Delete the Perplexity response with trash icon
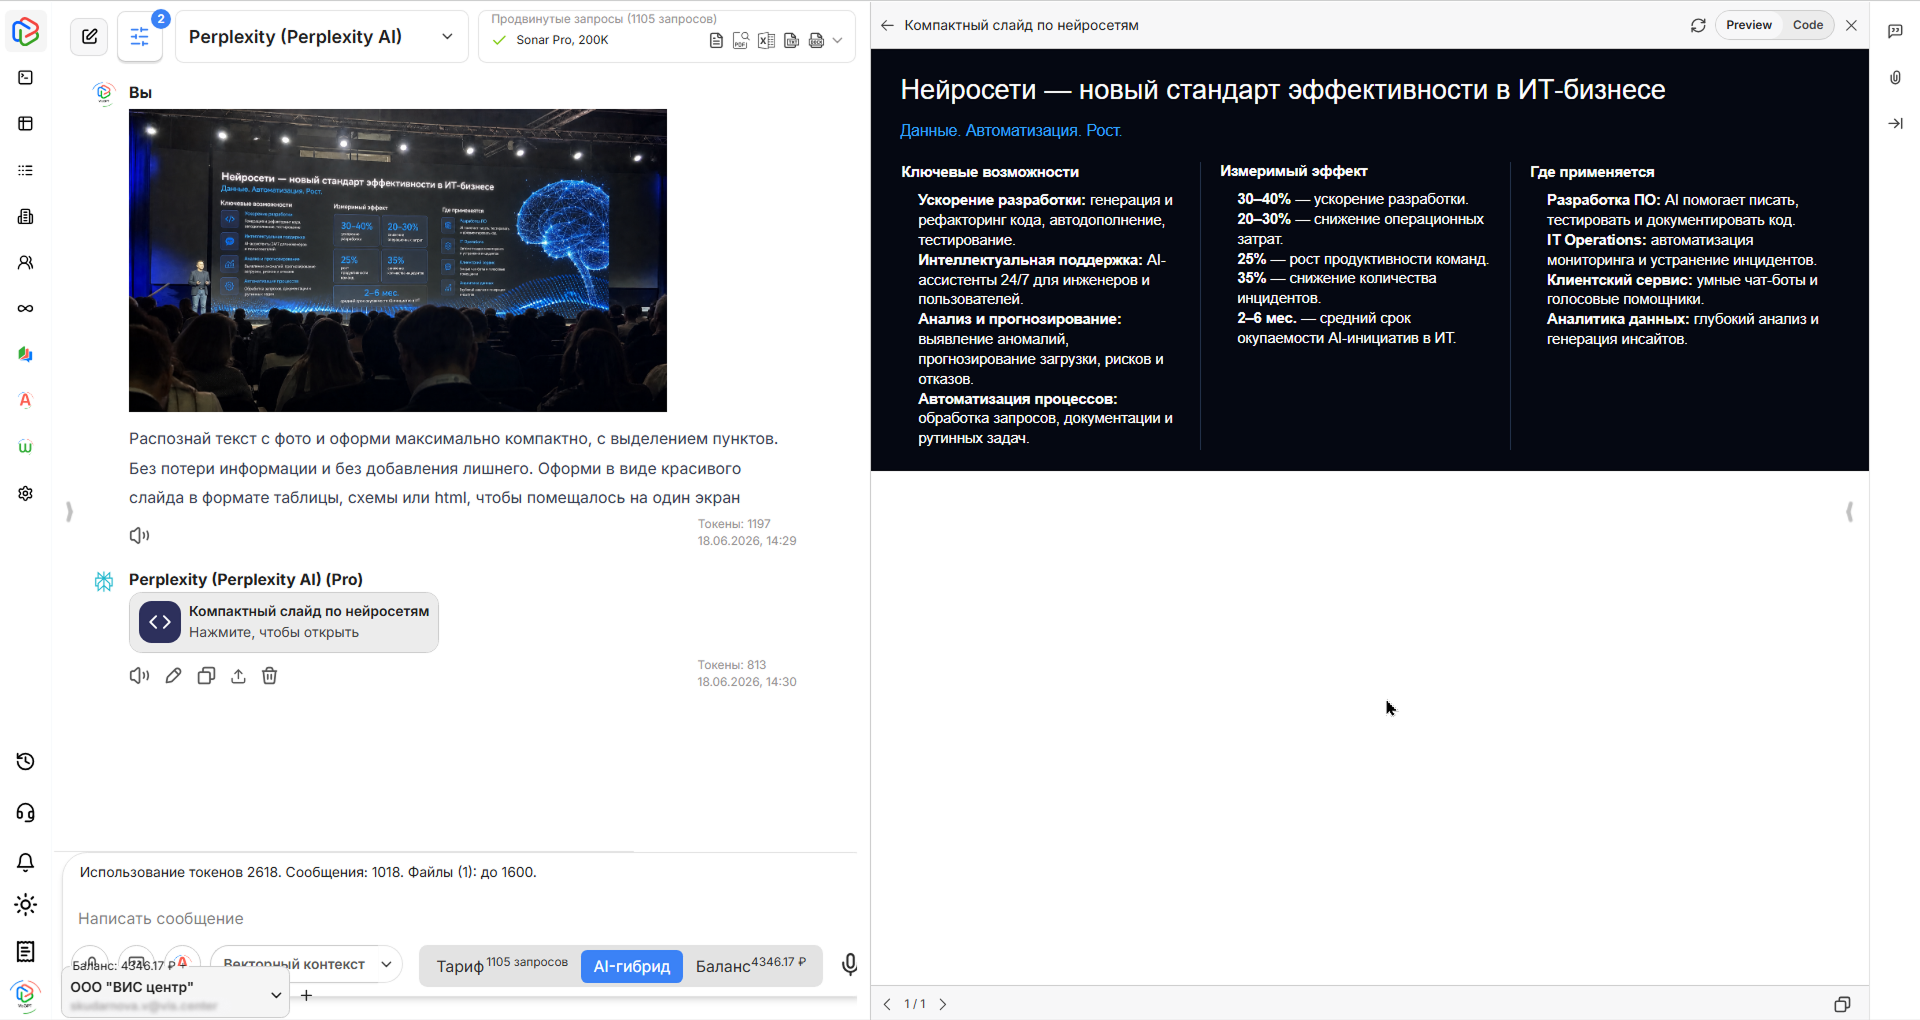Image resolution: width=1920 pixels, height=1020 pixels. (269, 676)
